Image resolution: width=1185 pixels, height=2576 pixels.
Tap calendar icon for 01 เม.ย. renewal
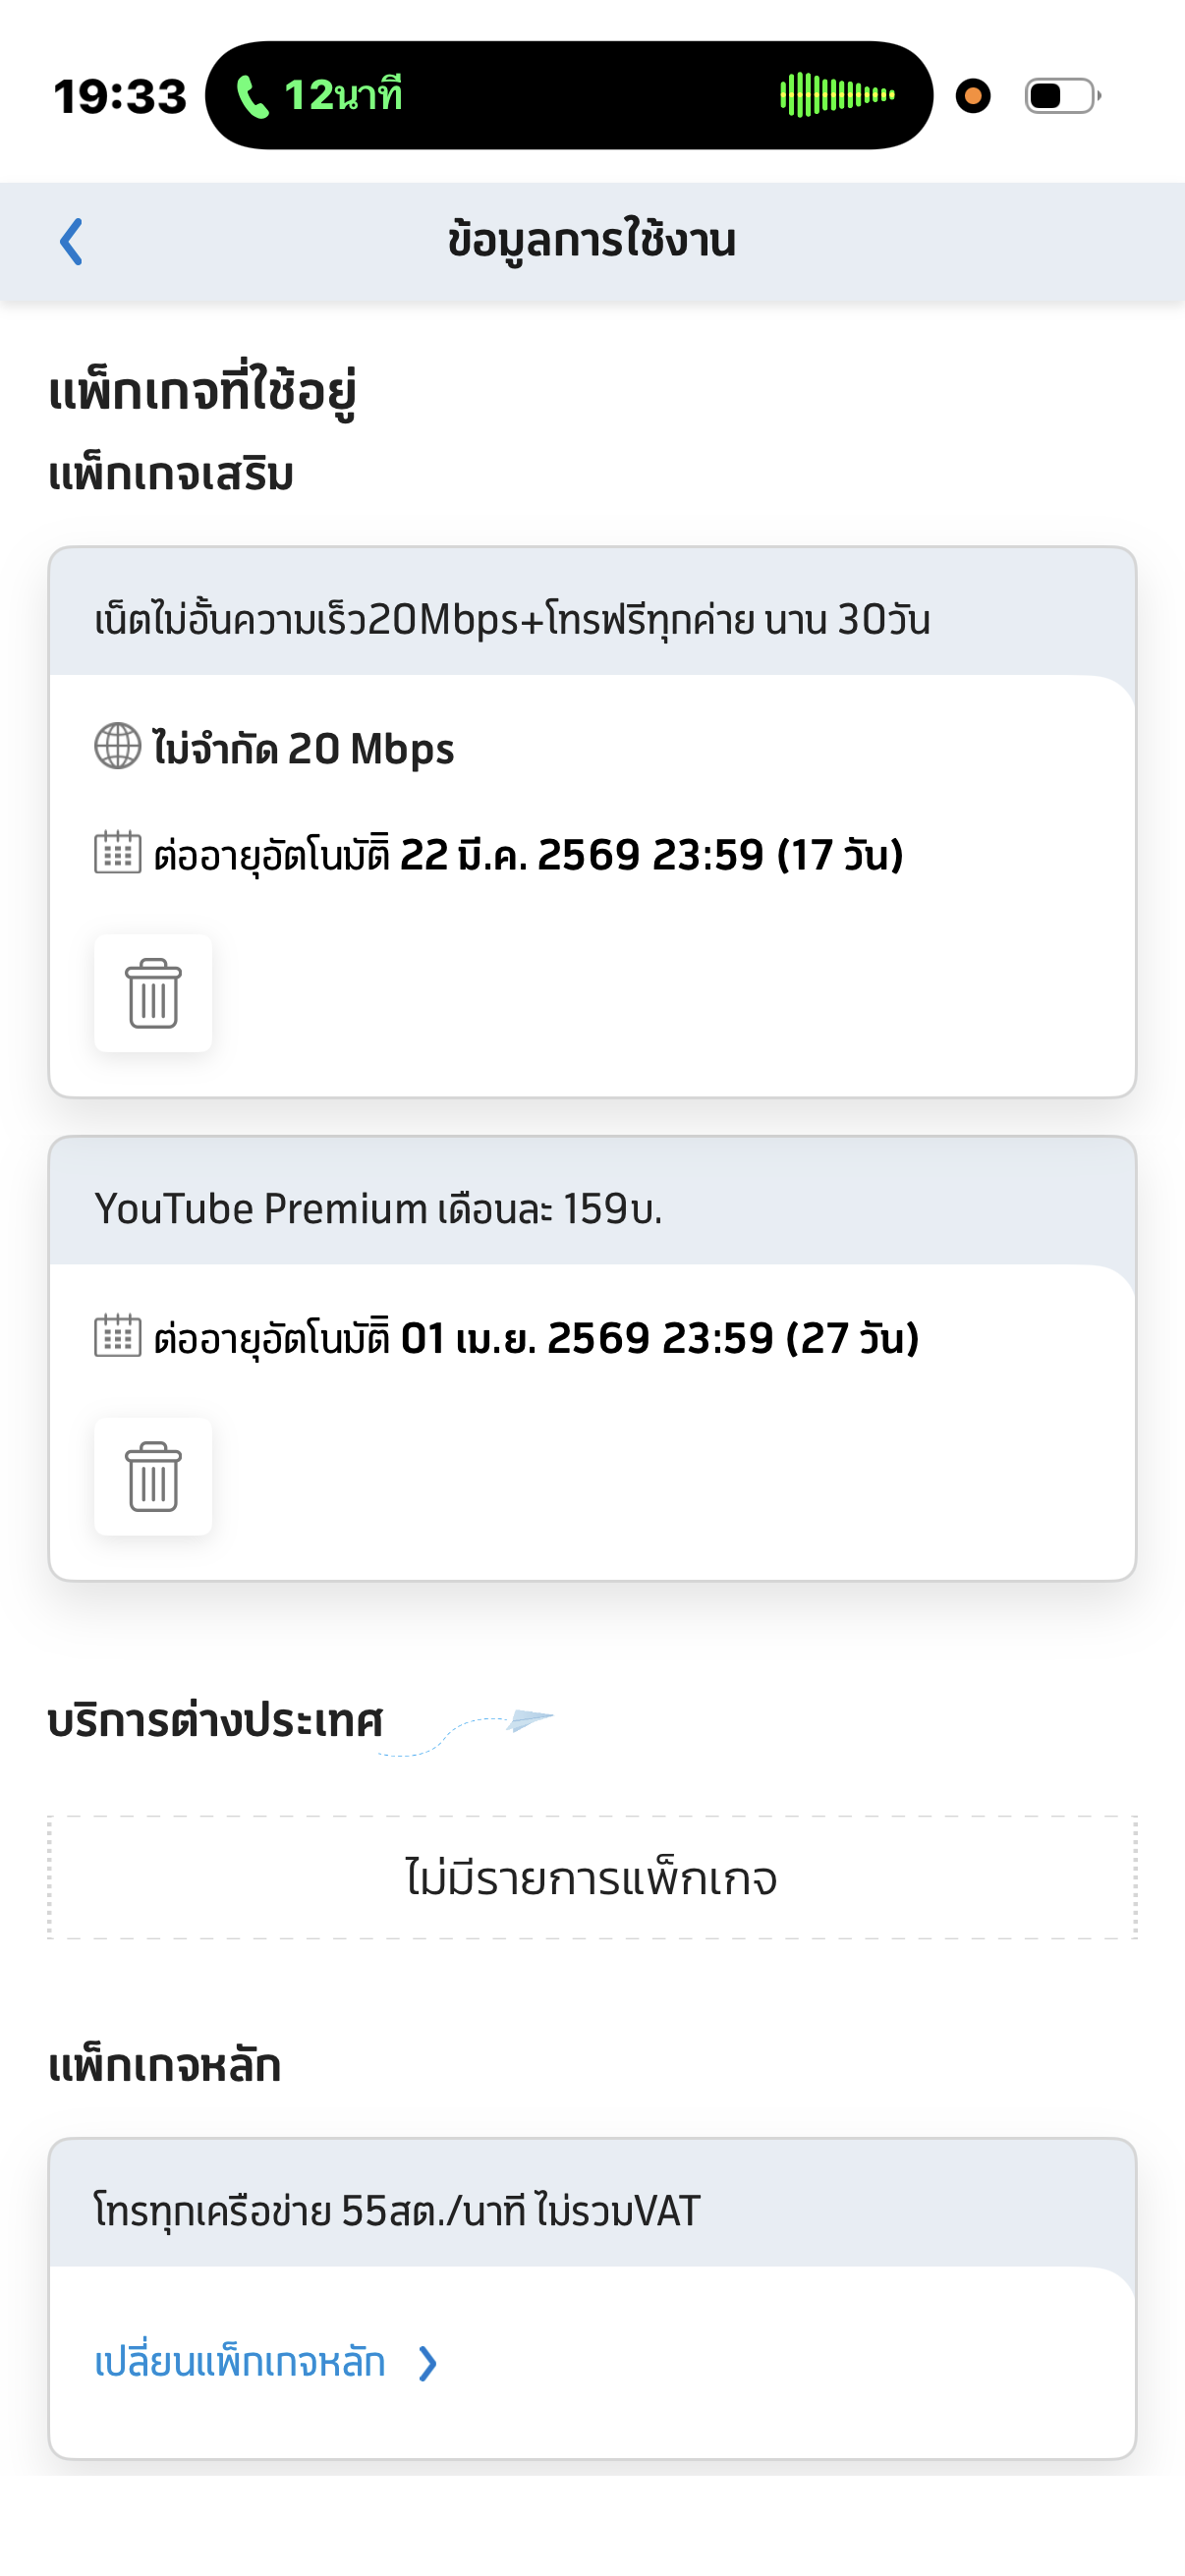tap(118, 1336)
